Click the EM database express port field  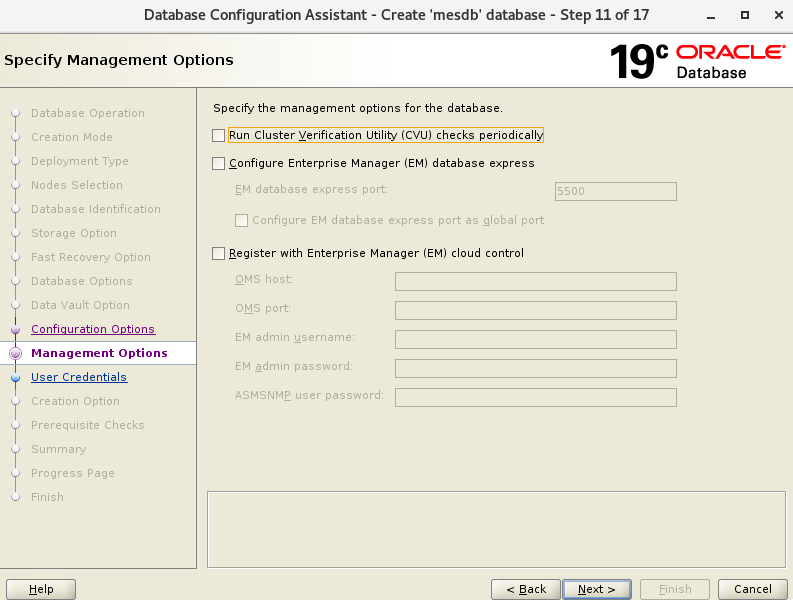615,192
